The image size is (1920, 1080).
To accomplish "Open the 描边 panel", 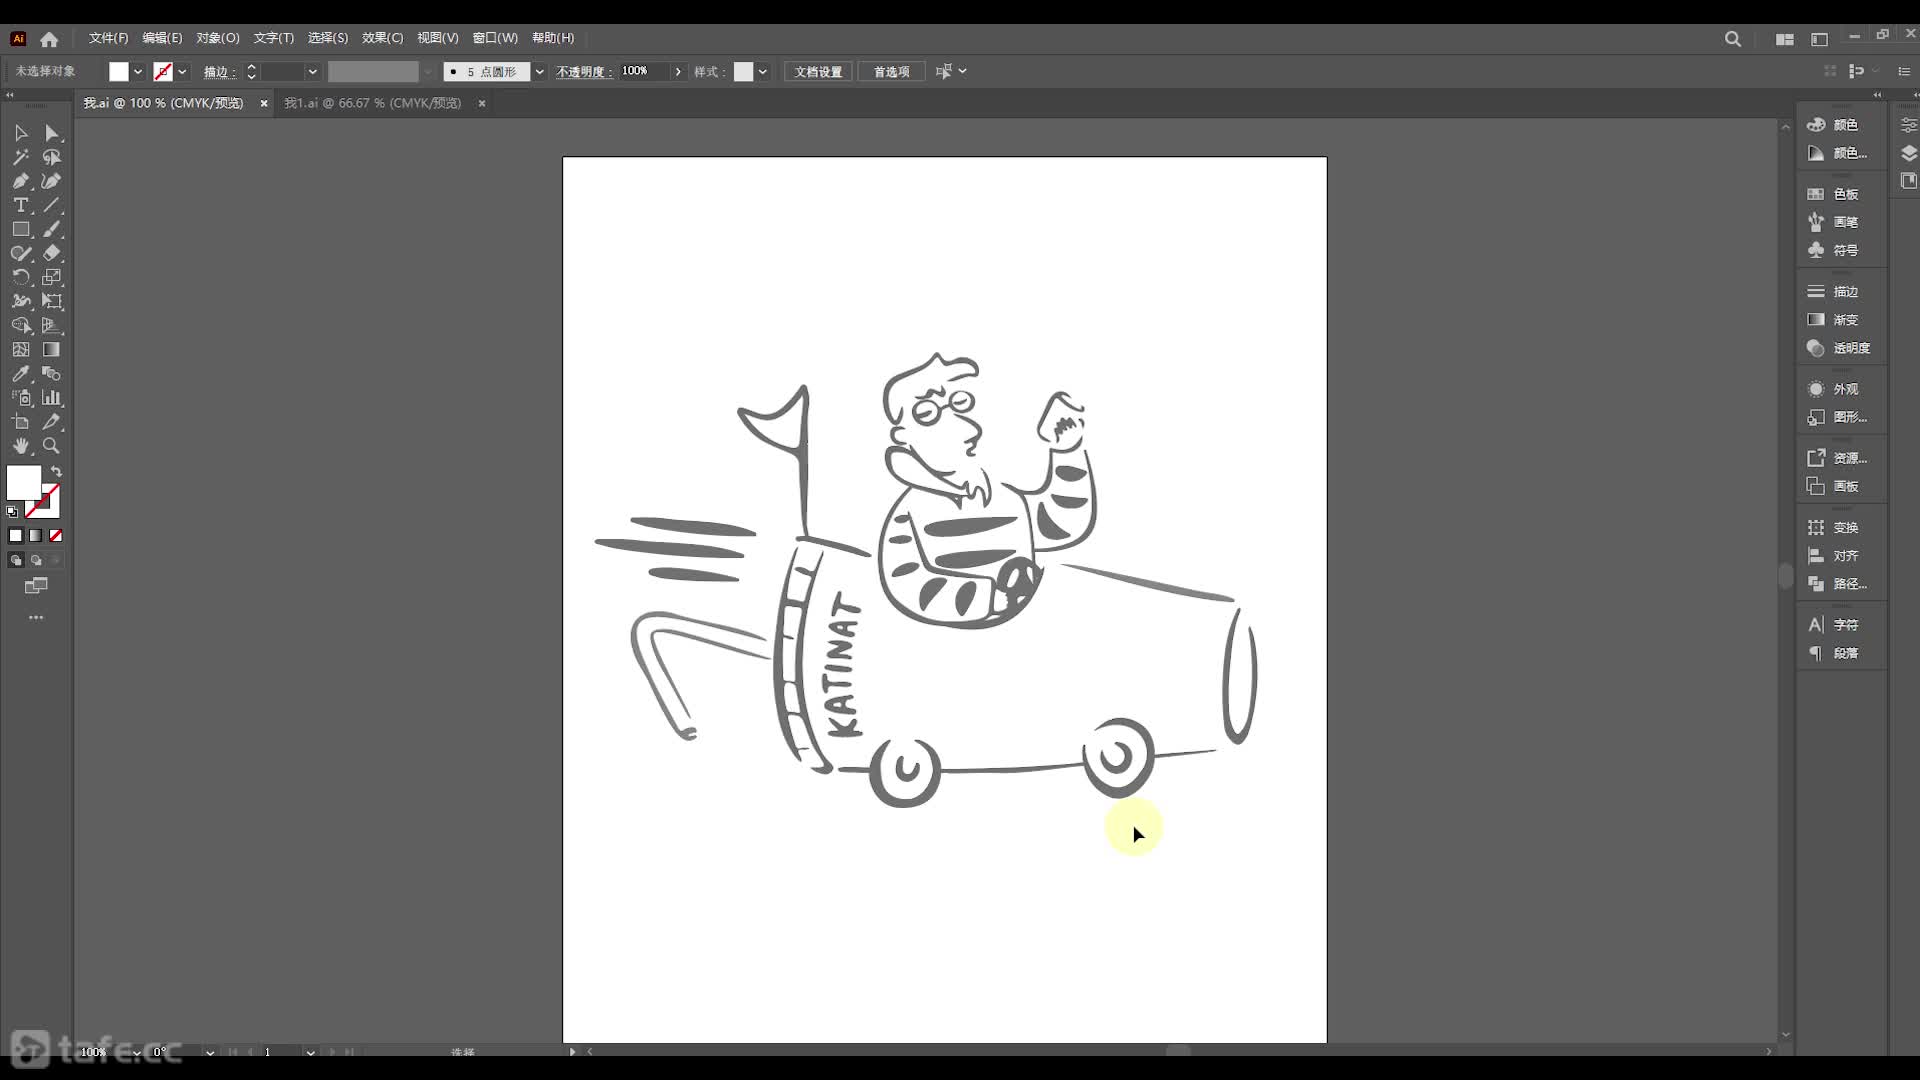I will pyautogui.click(x=1834, y=292).
